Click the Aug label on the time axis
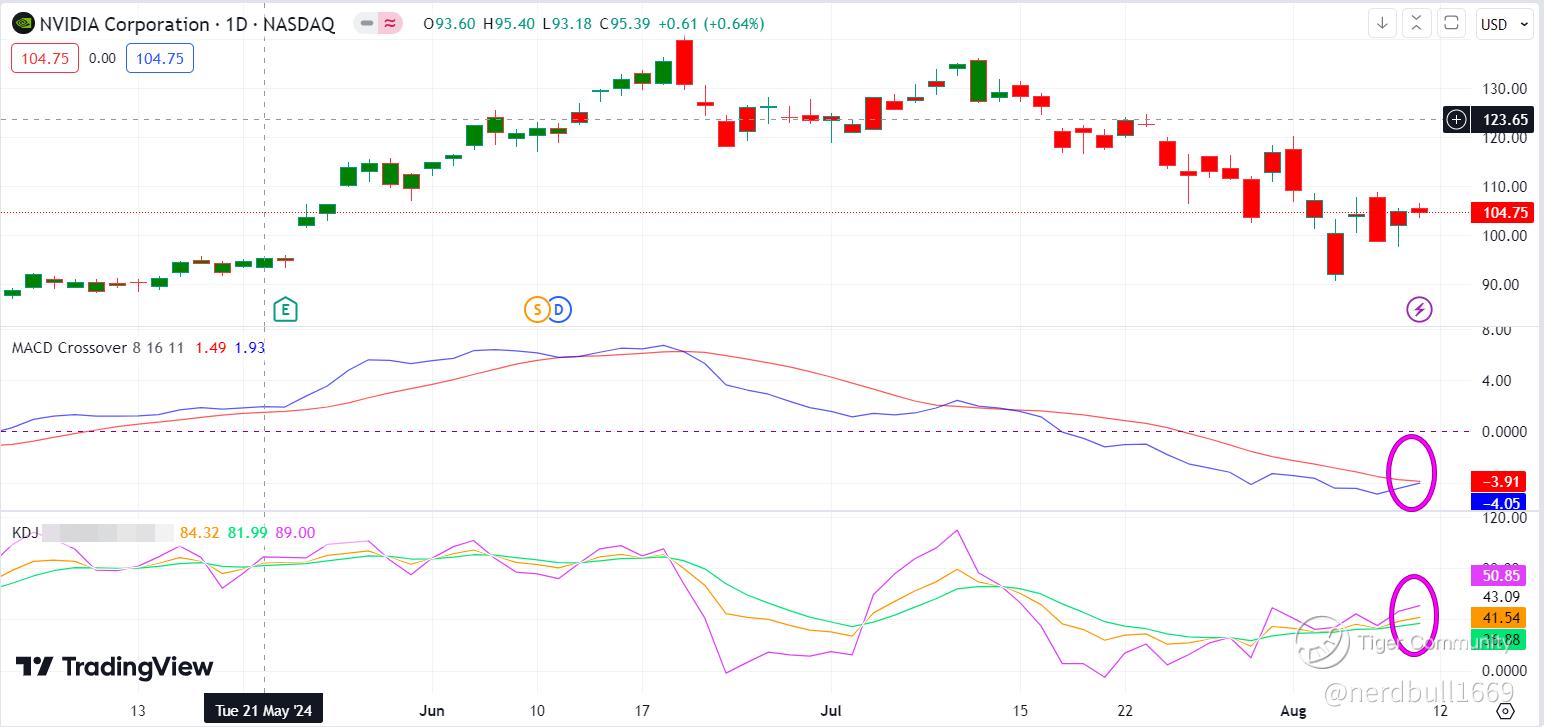1544x727 pixels. click(x=1293, y=711)
